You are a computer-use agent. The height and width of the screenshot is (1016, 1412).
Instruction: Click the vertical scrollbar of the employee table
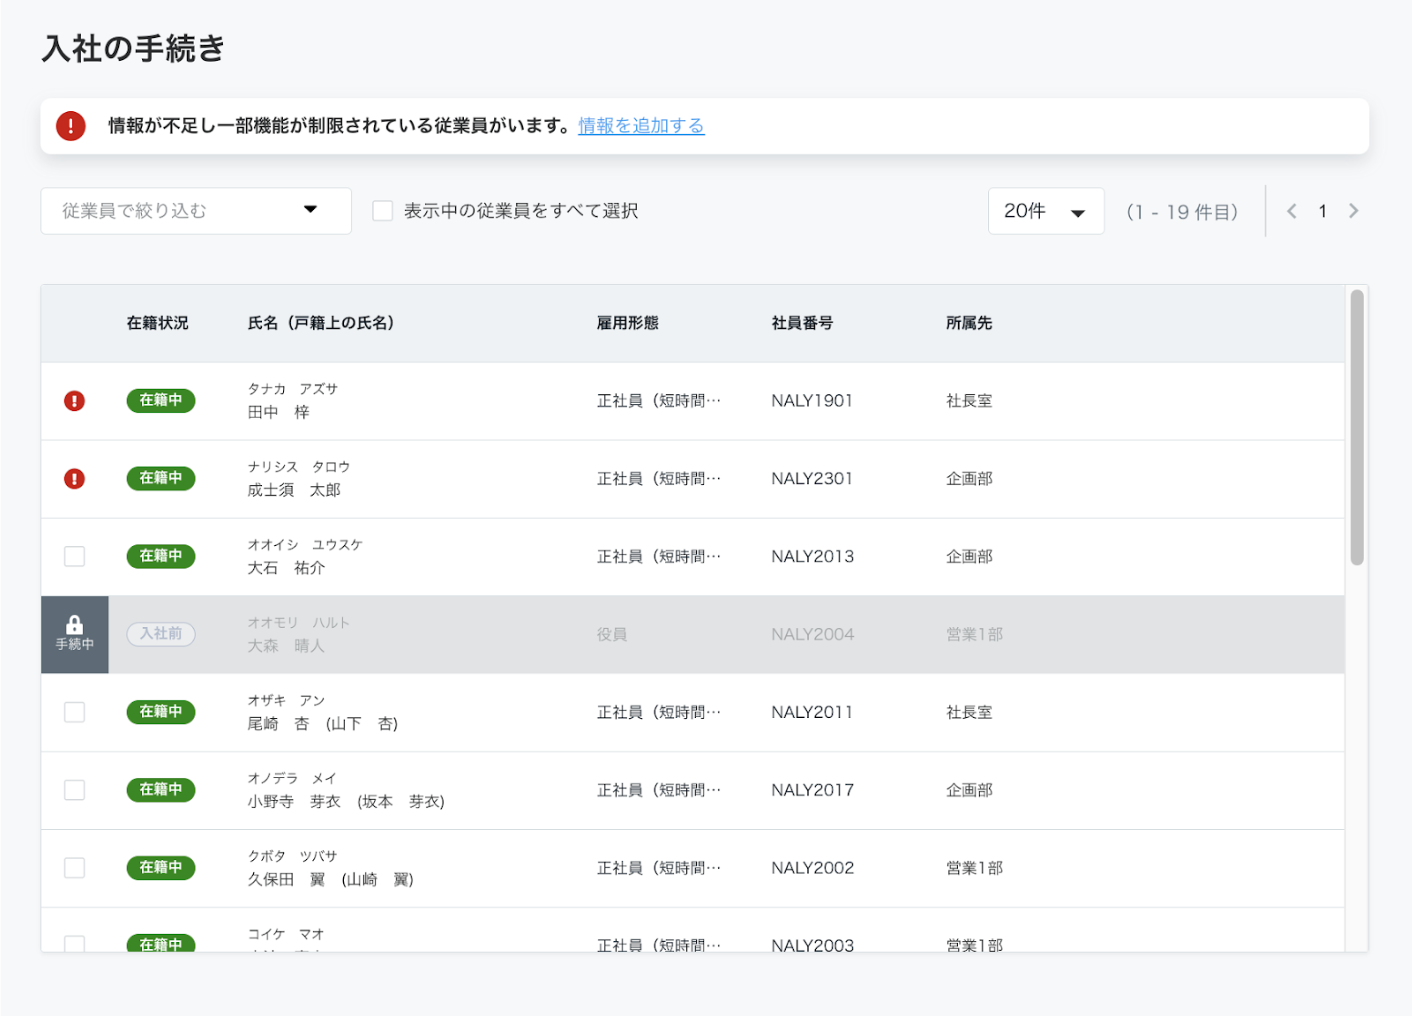(x=1357, y=428)
